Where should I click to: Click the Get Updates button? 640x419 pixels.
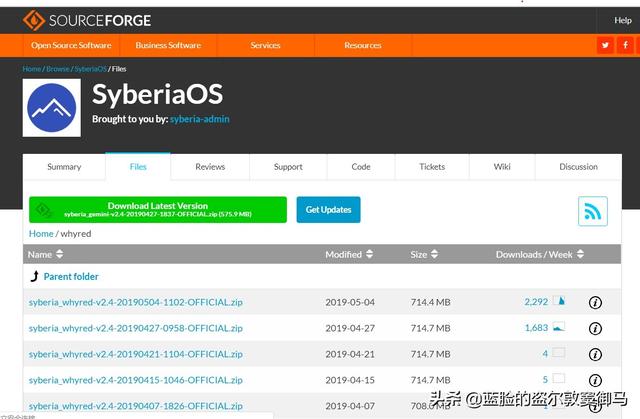[x=329, y=210]
